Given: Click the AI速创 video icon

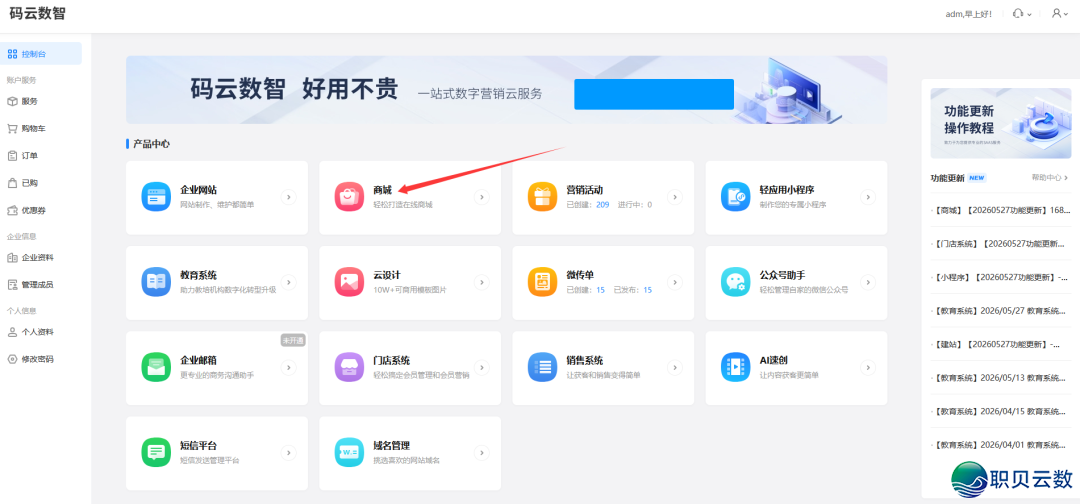Looking at the screenshot, I should [735, 367].
